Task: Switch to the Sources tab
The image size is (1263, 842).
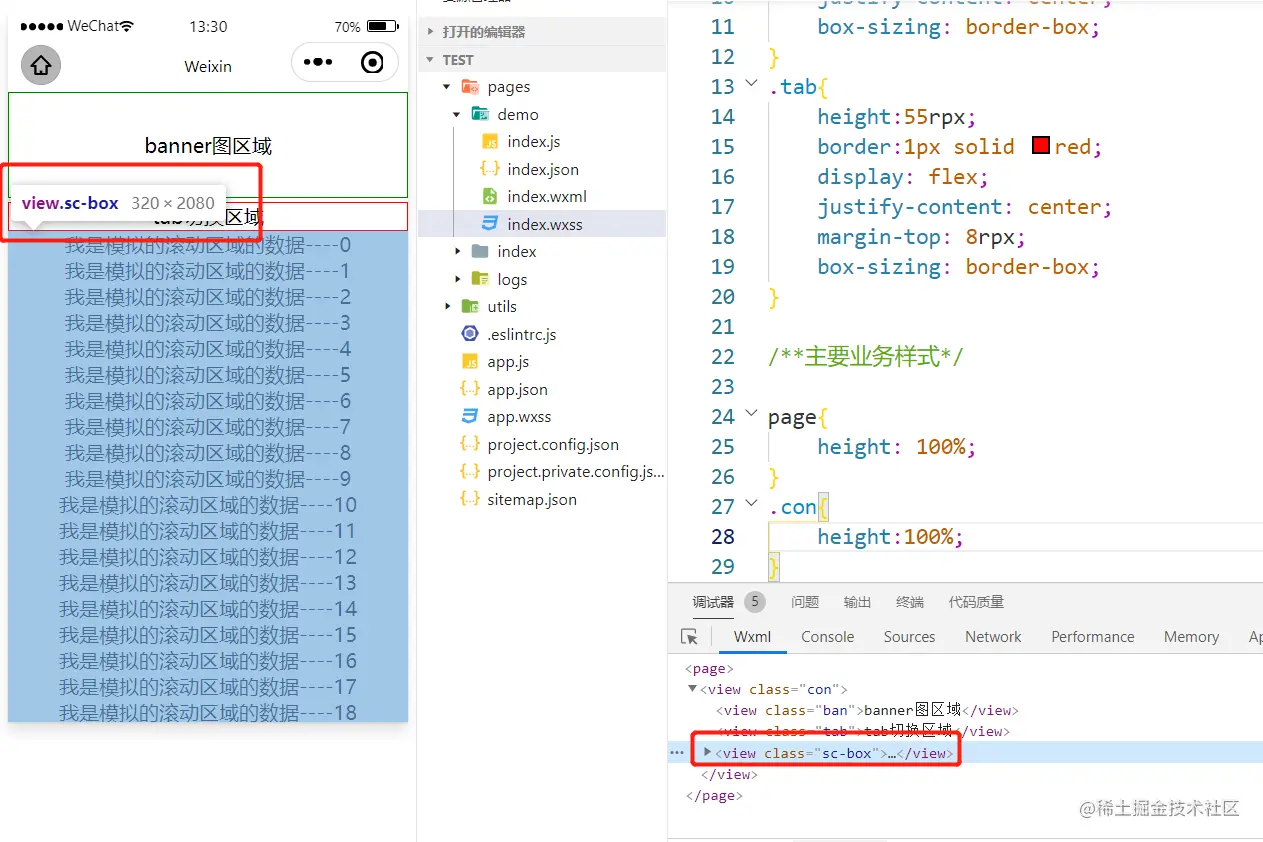Action: (x=909, y=637)
